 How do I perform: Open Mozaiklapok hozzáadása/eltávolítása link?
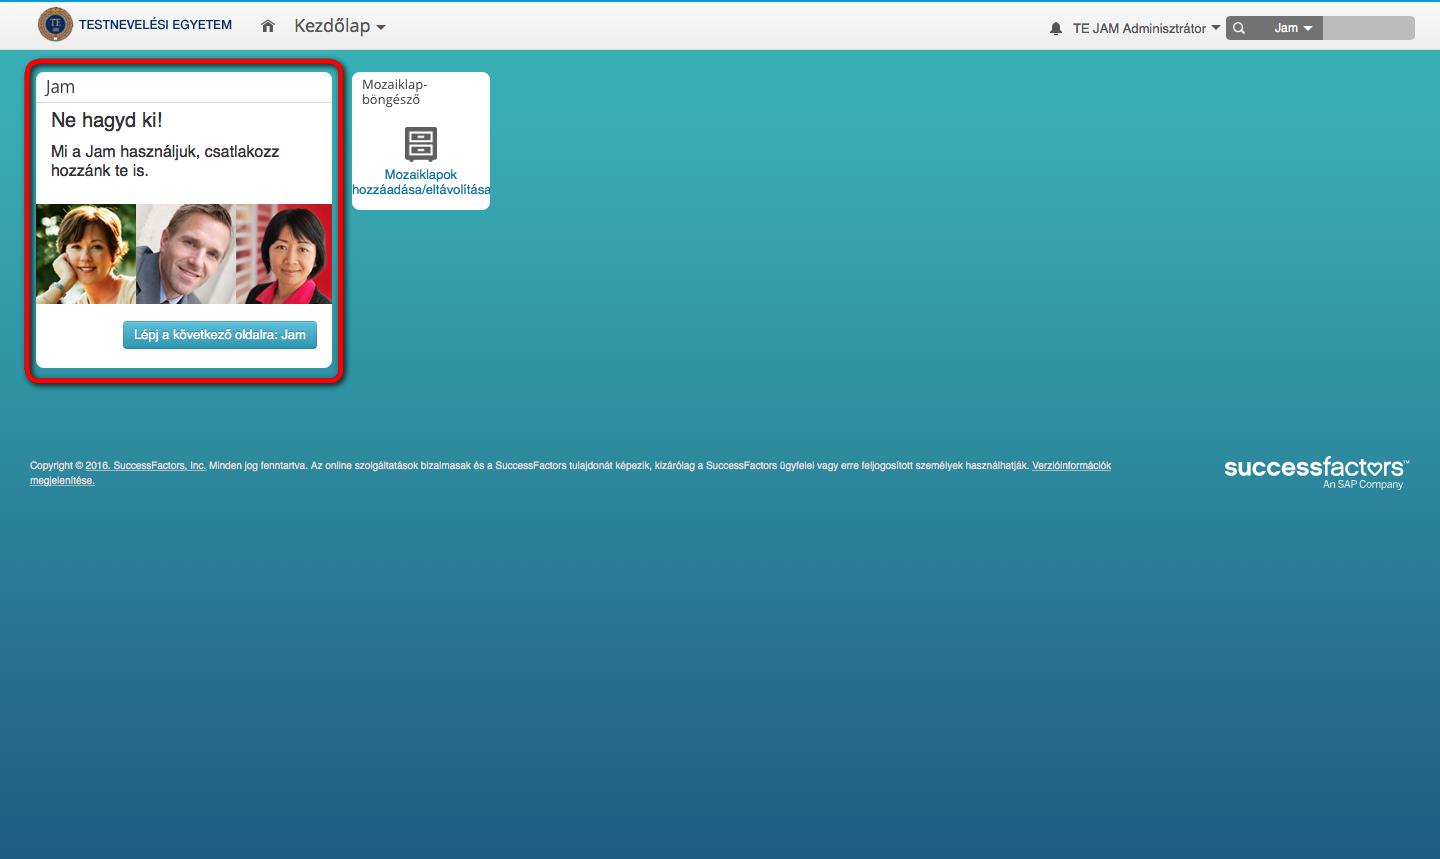tap(421, 182)
